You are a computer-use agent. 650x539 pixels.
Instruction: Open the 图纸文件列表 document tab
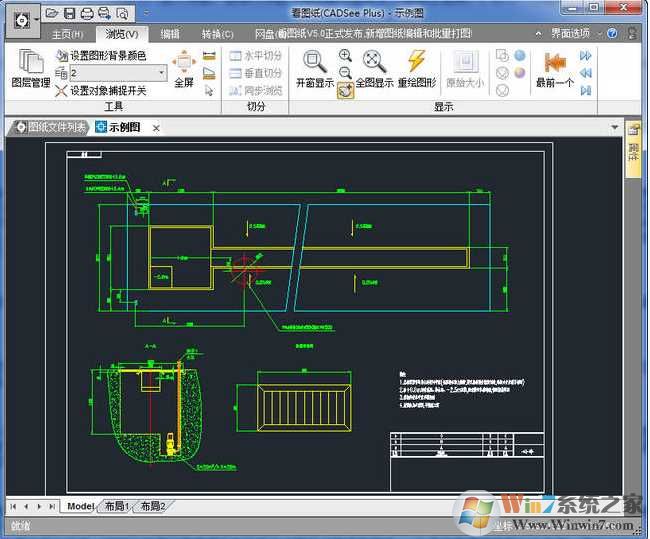point(49,128)
